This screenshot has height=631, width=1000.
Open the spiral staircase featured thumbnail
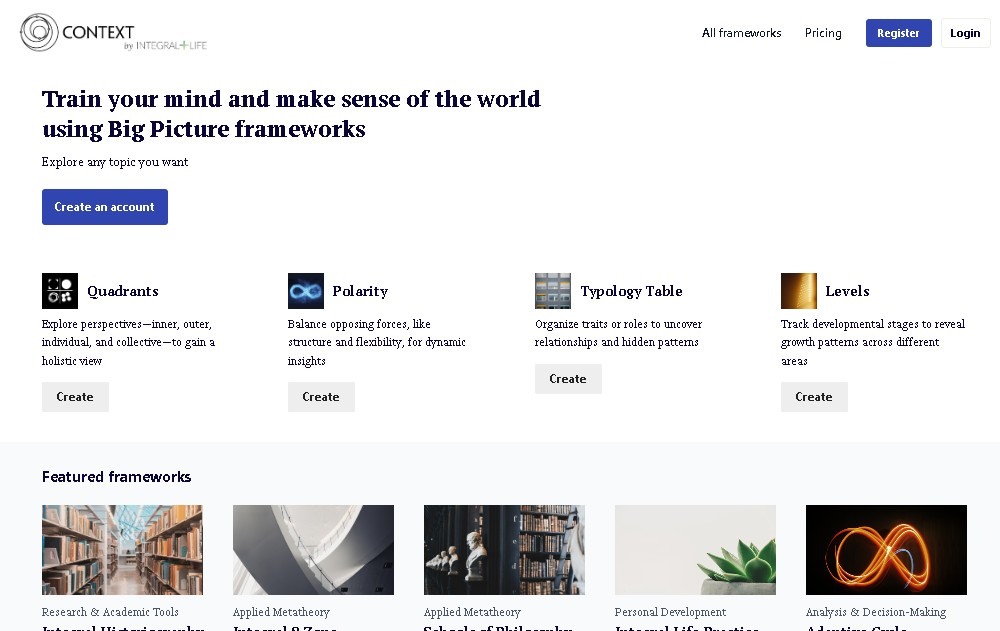point(313,550)
